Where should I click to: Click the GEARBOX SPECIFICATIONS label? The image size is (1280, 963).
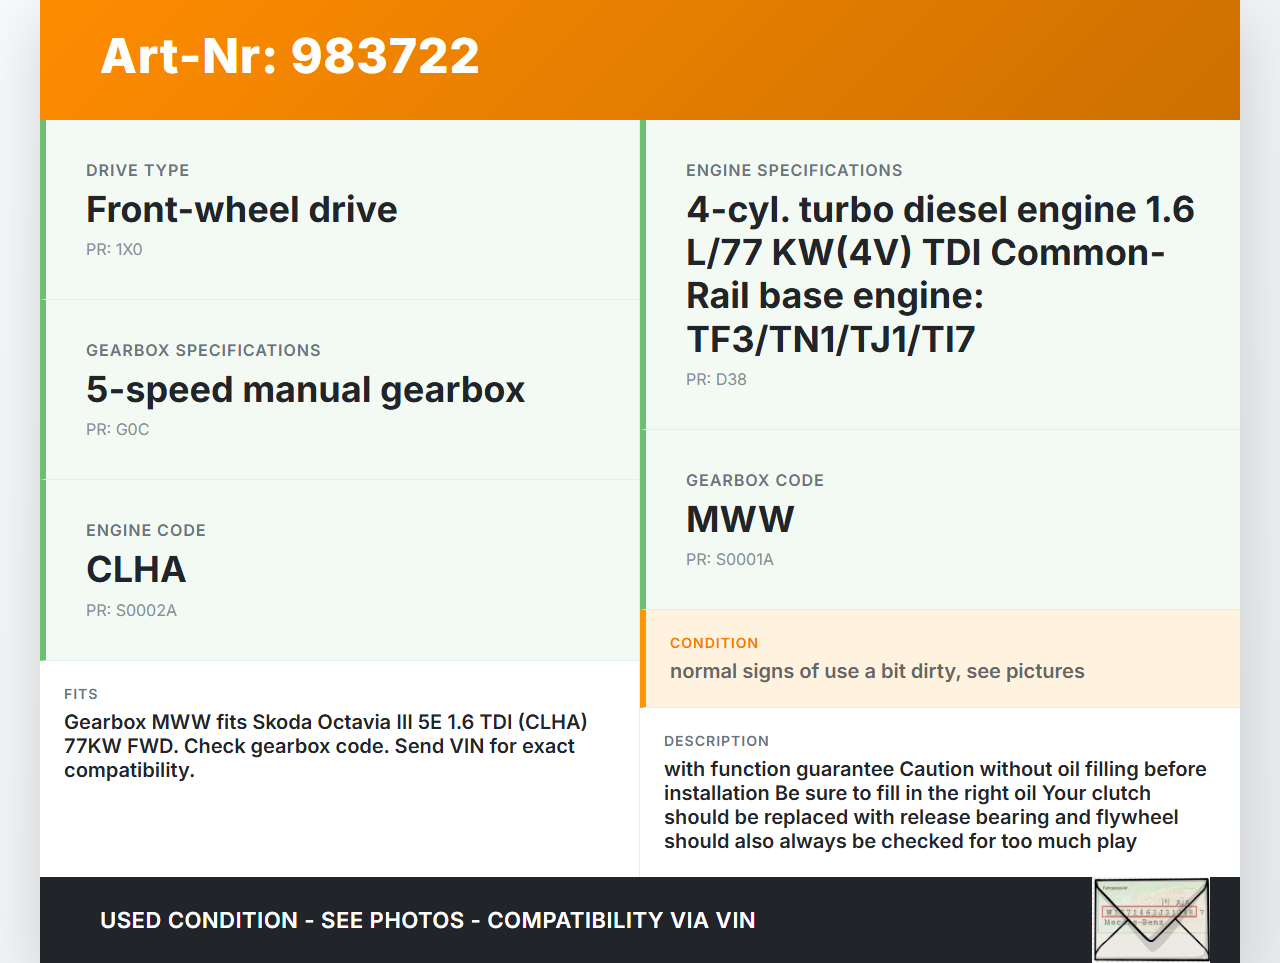(x=203, y=351)
